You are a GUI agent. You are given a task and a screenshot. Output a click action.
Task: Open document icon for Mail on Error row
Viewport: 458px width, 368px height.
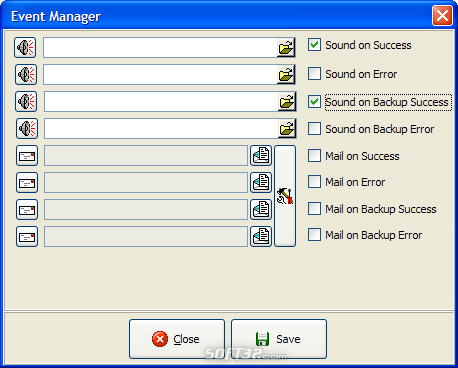pos(261,182)
